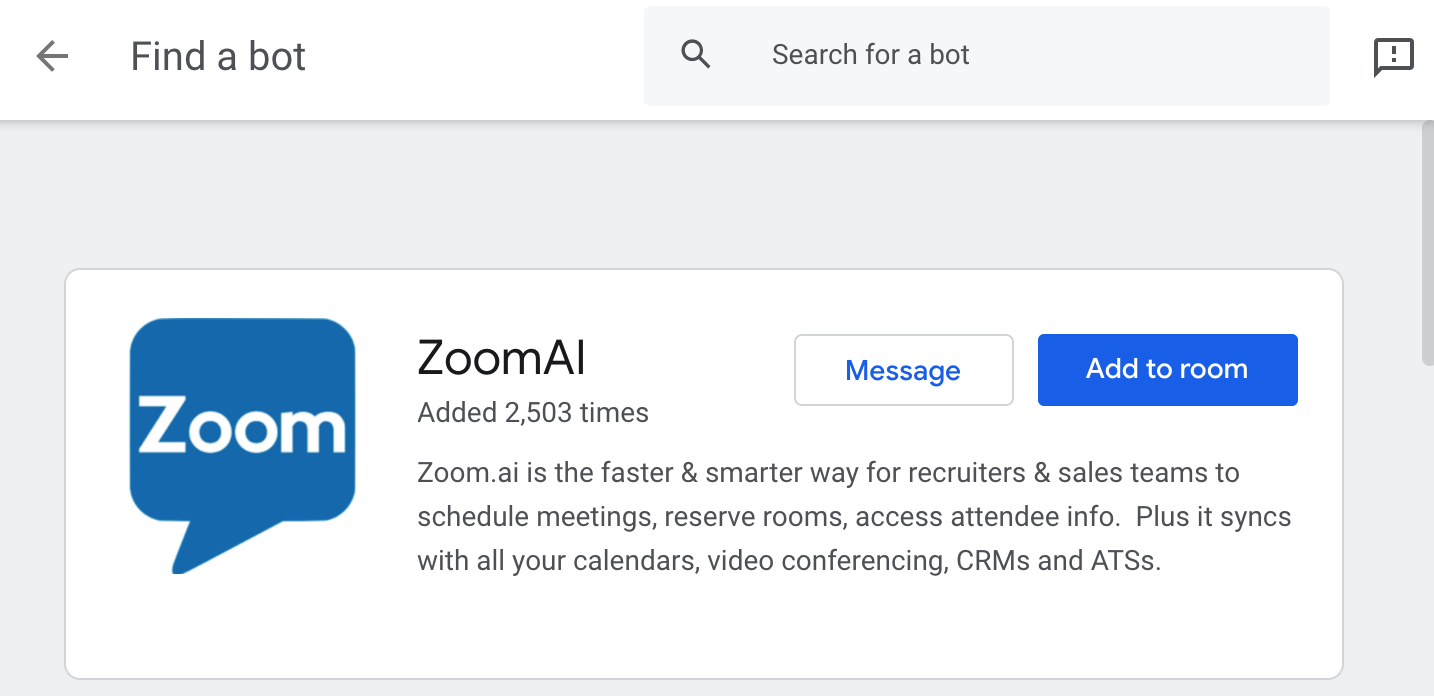
Task: Click the "Added 2,503 times" text
Action: click(533, 412)
